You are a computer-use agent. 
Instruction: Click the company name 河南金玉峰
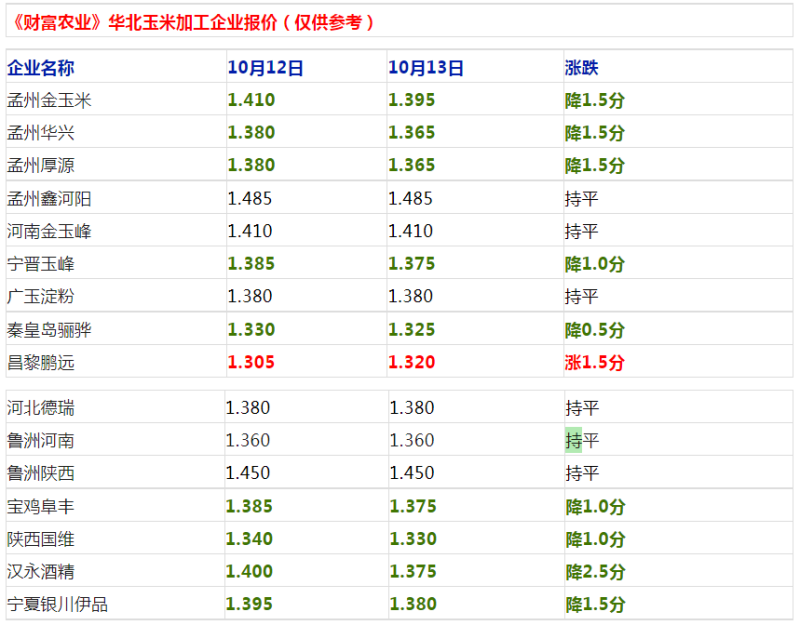coord(49,231)
